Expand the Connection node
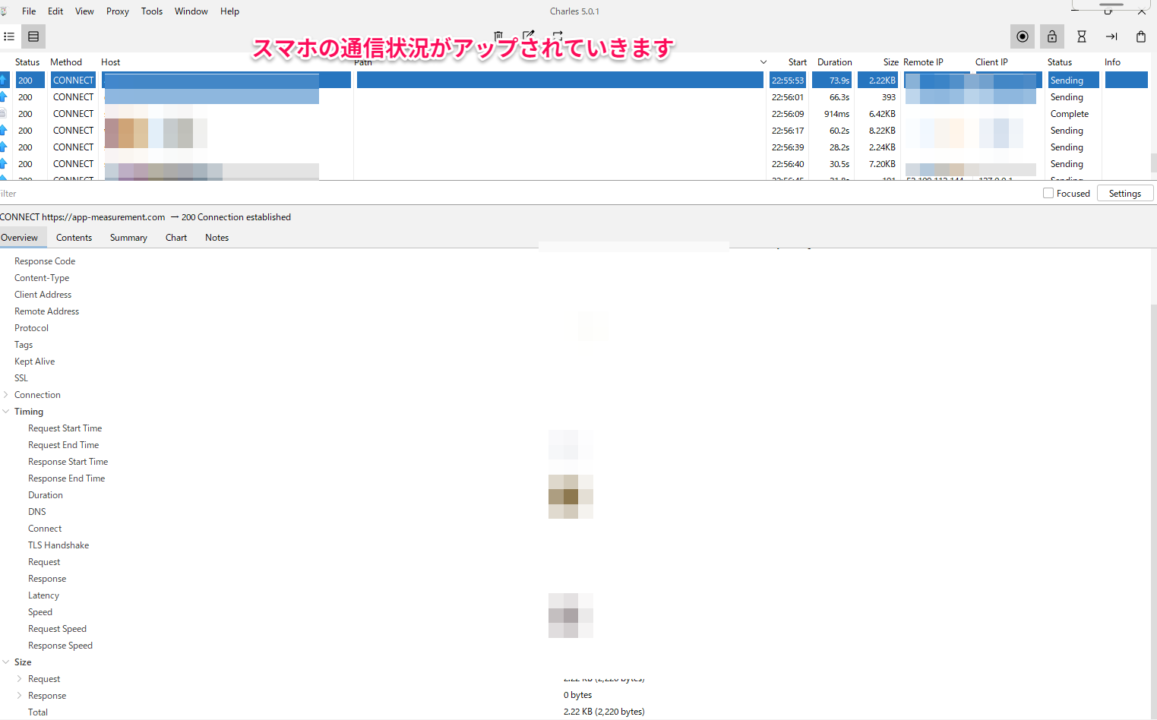 click(x=6, y=395)
